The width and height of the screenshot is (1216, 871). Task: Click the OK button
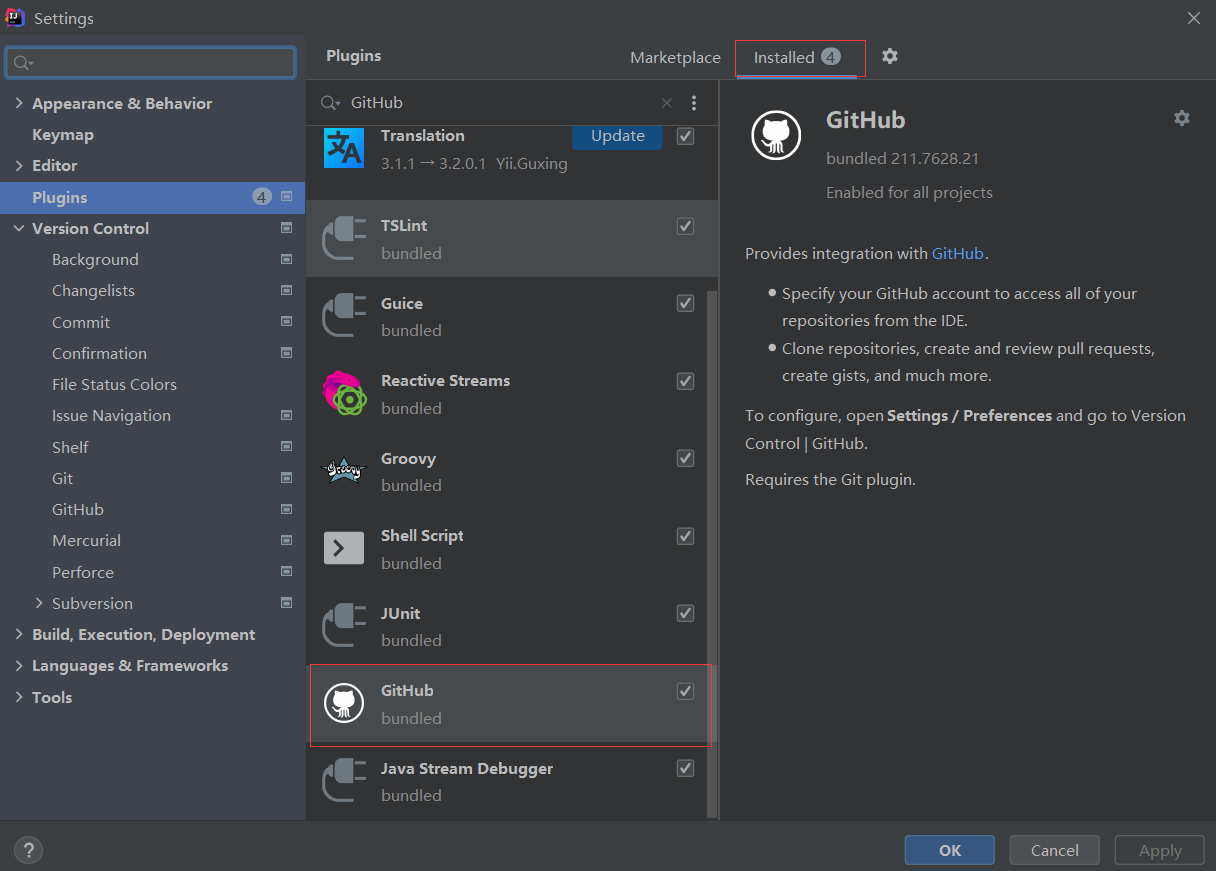tap(950, 850)
